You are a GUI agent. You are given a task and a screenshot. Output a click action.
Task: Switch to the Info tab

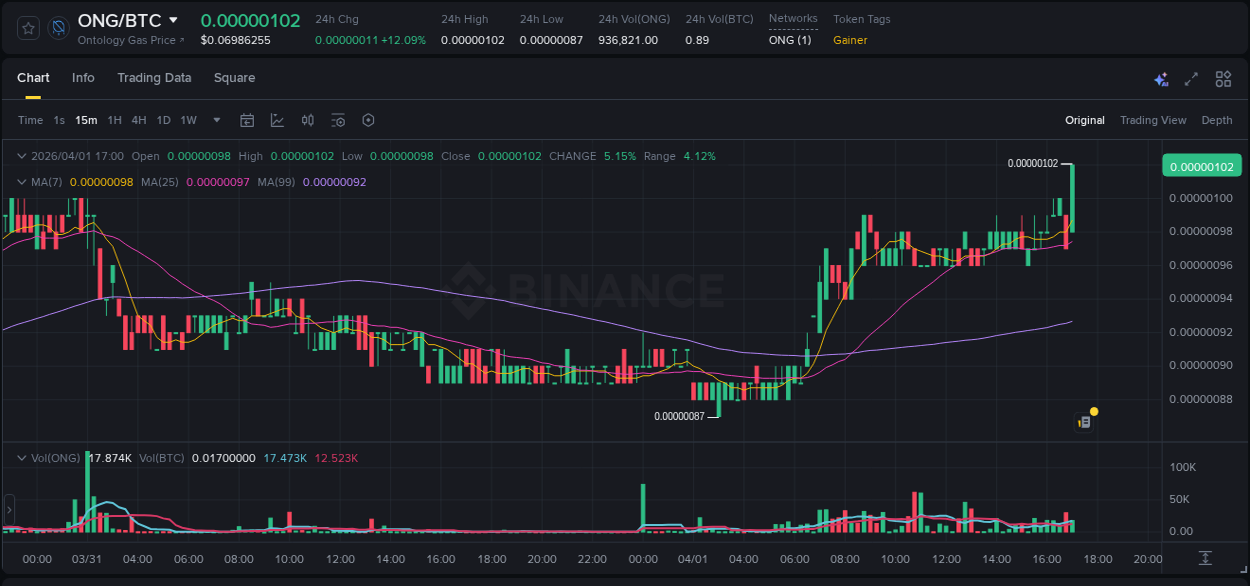point(83,78)
